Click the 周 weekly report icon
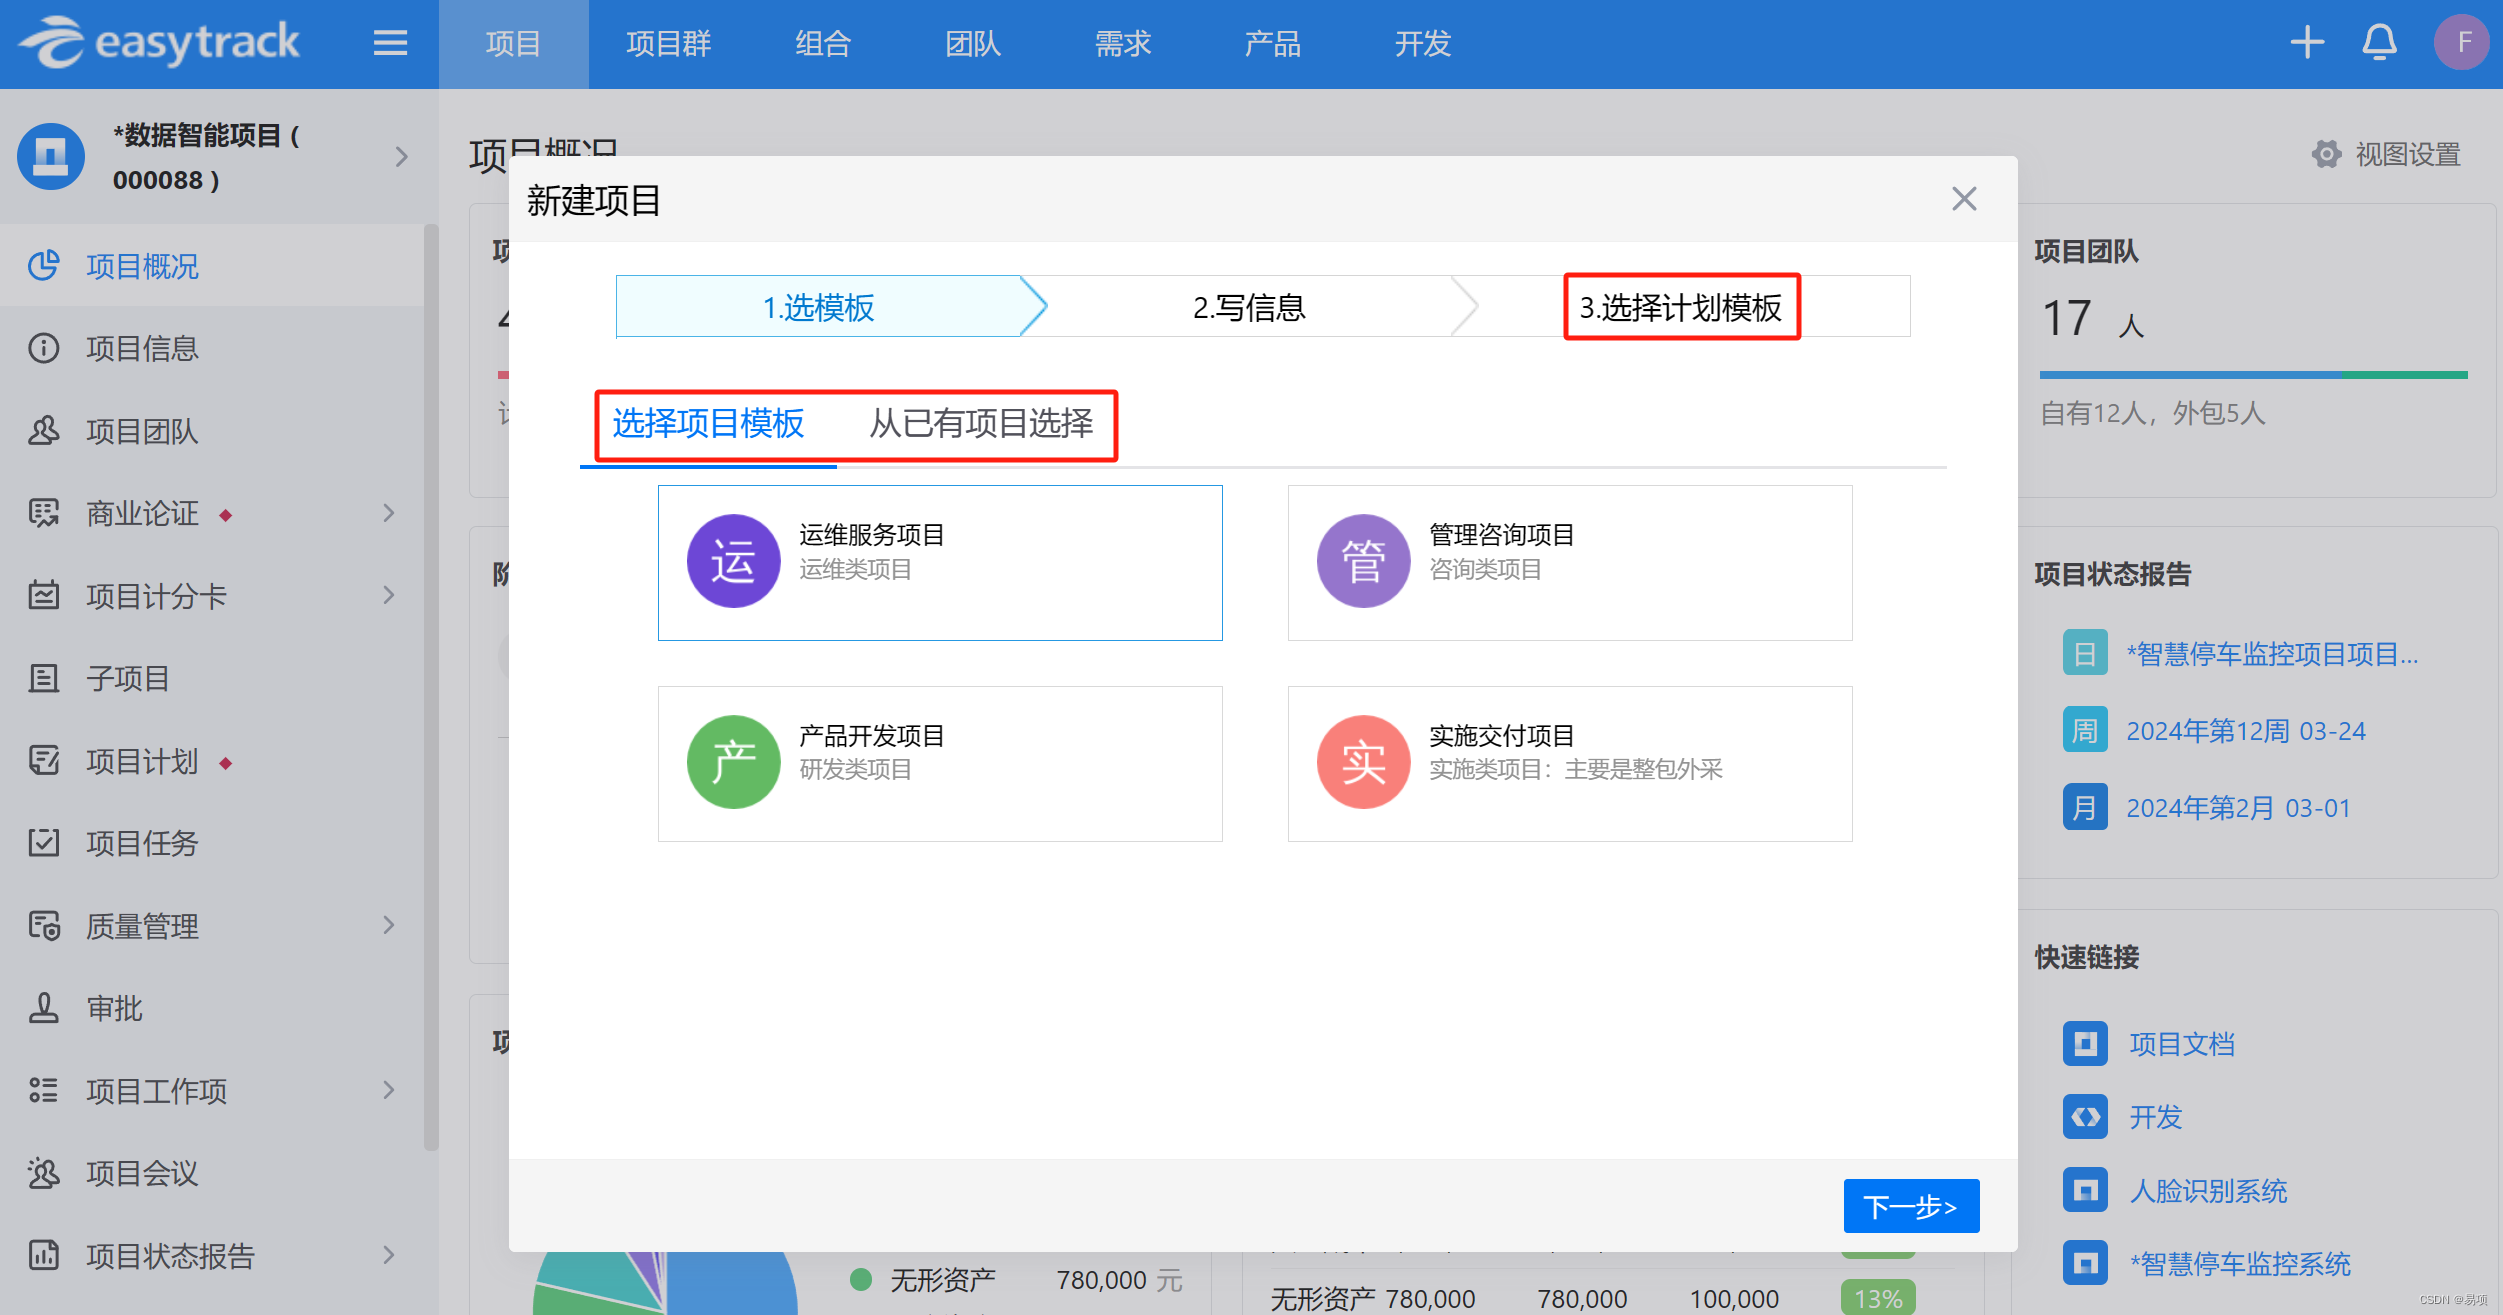The height and width of the screenshot is (1315, 2503). point(2085,730)
